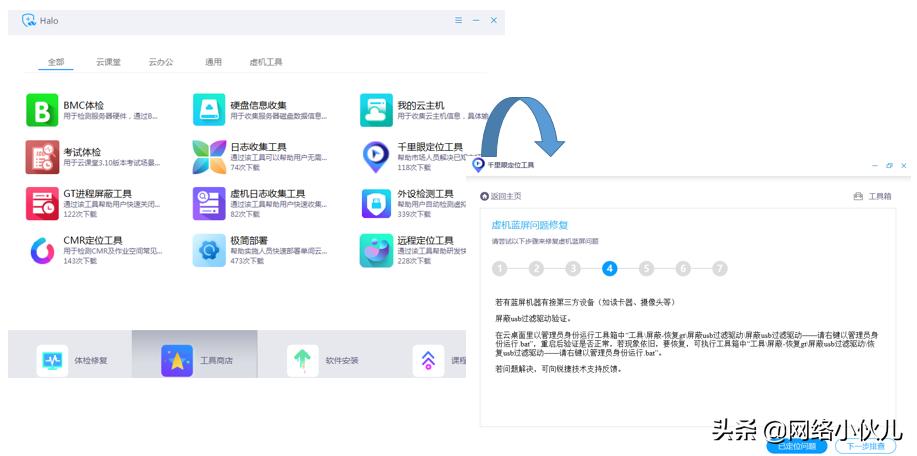Minimize the Halo window
This screenshot has width=917, height=456.
click(x=476, y=20)
